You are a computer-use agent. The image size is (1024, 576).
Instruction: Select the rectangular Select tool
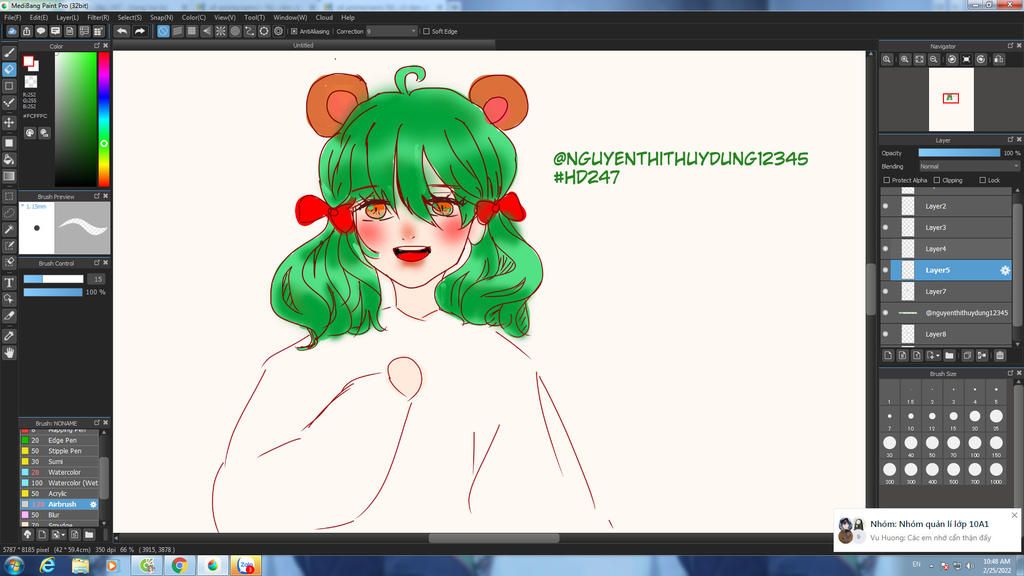tap(9, 197)
